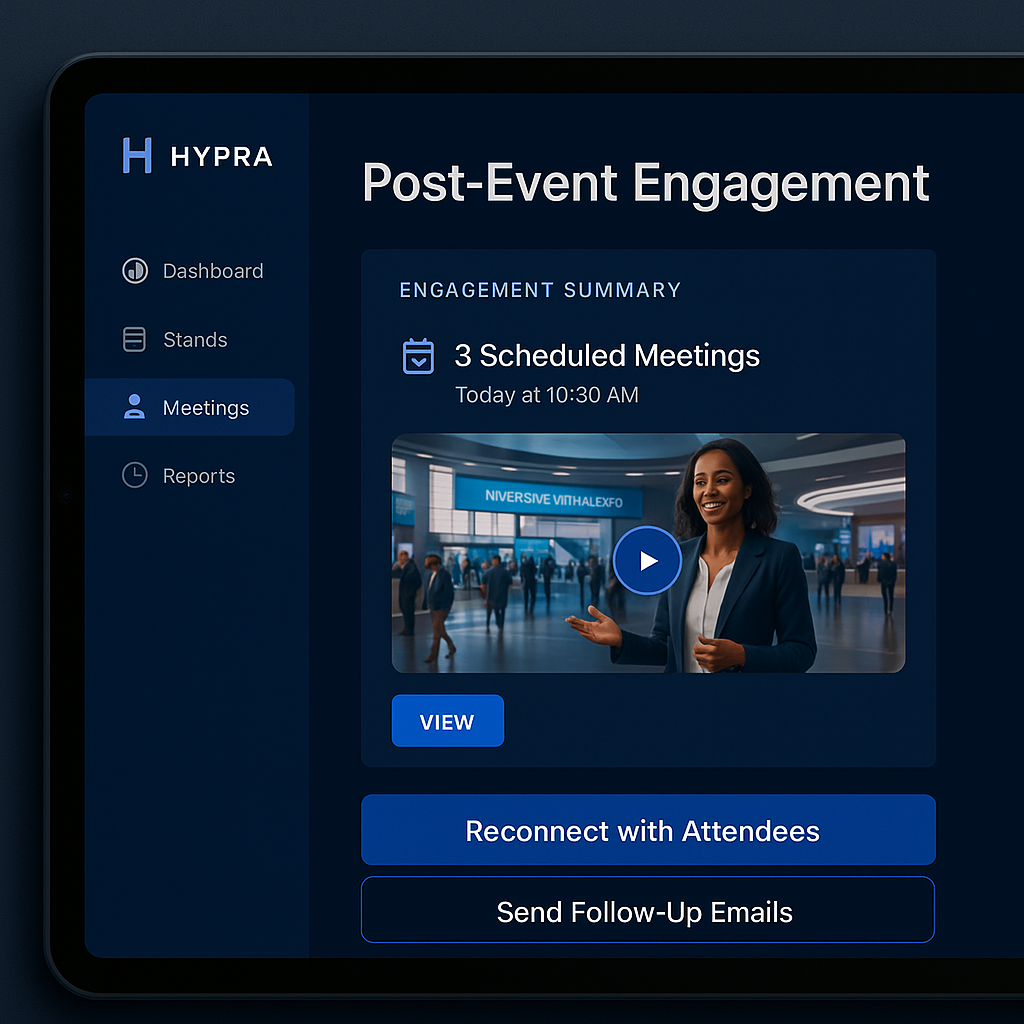Viewport: 1024px width, 1024px height.
Task: Click the Meetings person icon
Action: coord(135,407)
